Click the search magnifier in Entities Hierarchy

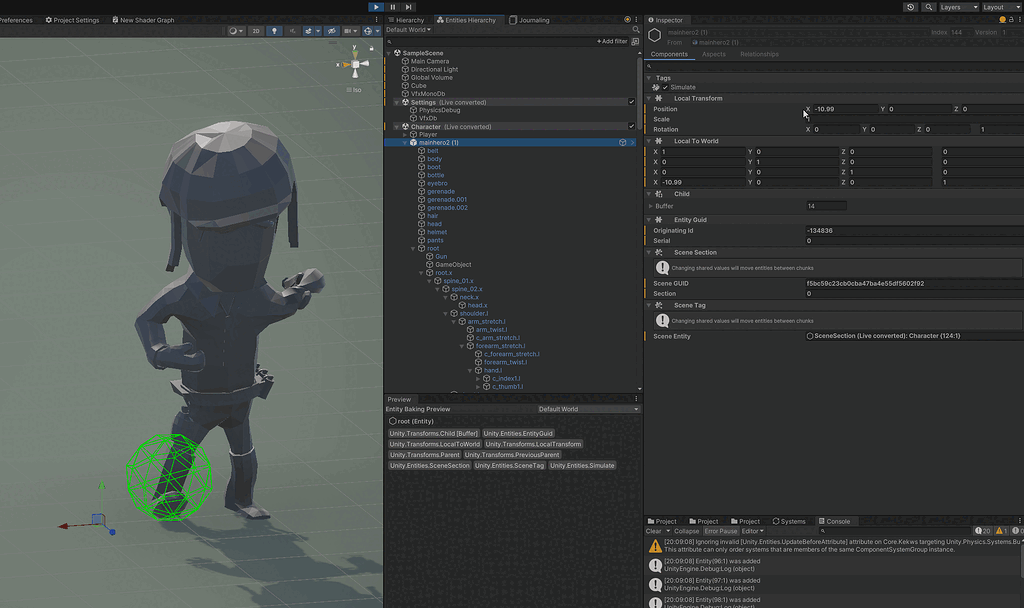(636, 30)
